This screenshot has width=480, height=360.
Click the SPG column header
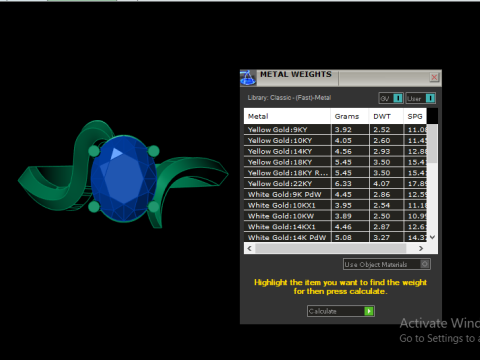[415, 116]
